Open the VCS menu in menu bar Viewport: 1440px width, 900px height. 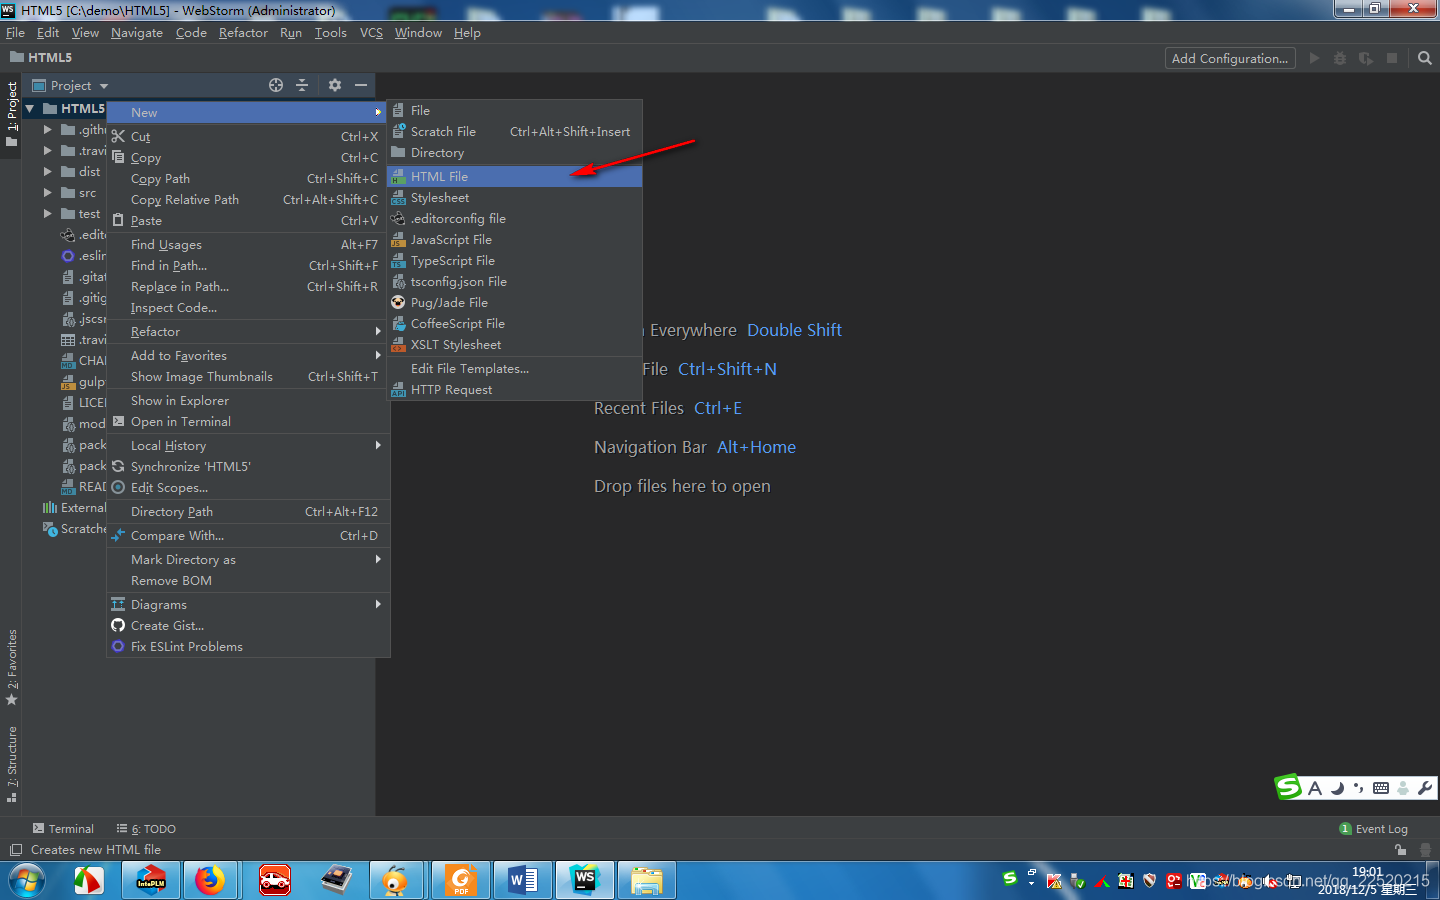(371, 33)
